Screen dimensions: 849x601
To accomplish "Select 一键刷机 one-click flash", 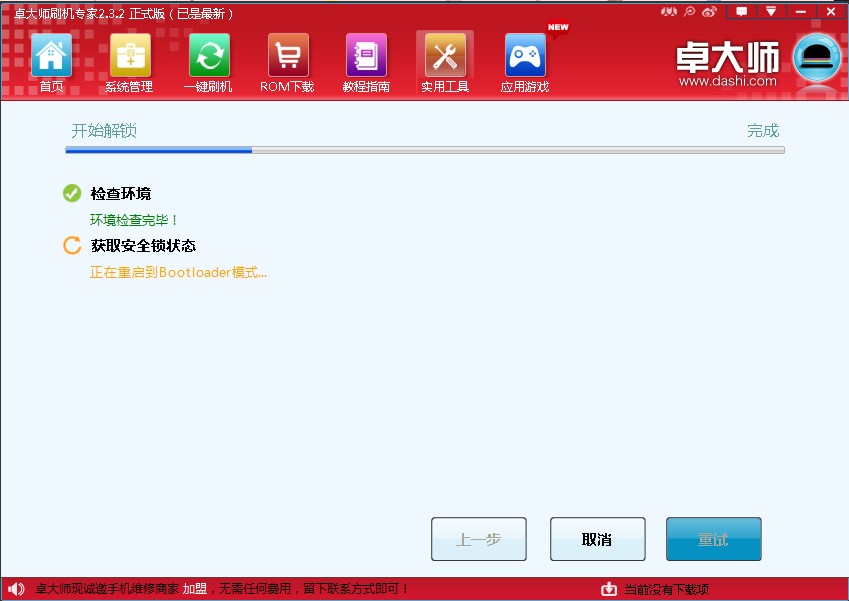I will (x=209, y=56).
